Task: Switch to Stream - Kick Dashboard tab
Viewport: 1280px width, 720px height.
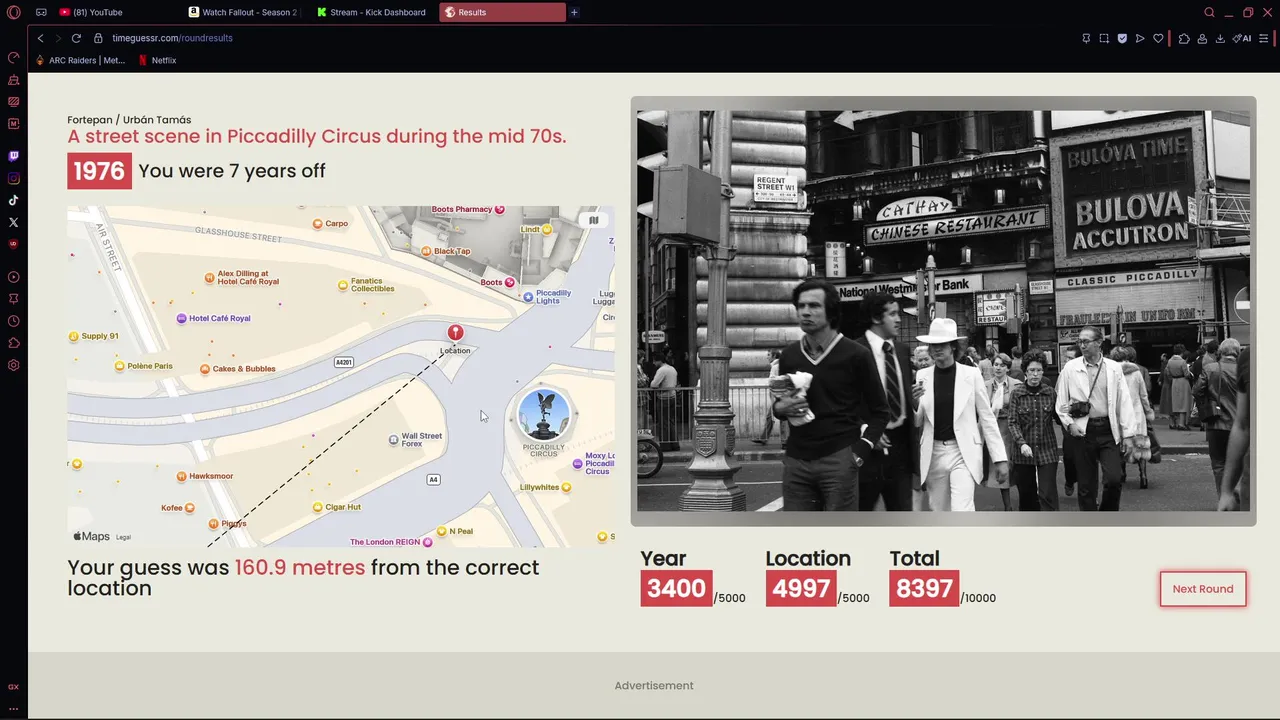Action: click(372, 12)
